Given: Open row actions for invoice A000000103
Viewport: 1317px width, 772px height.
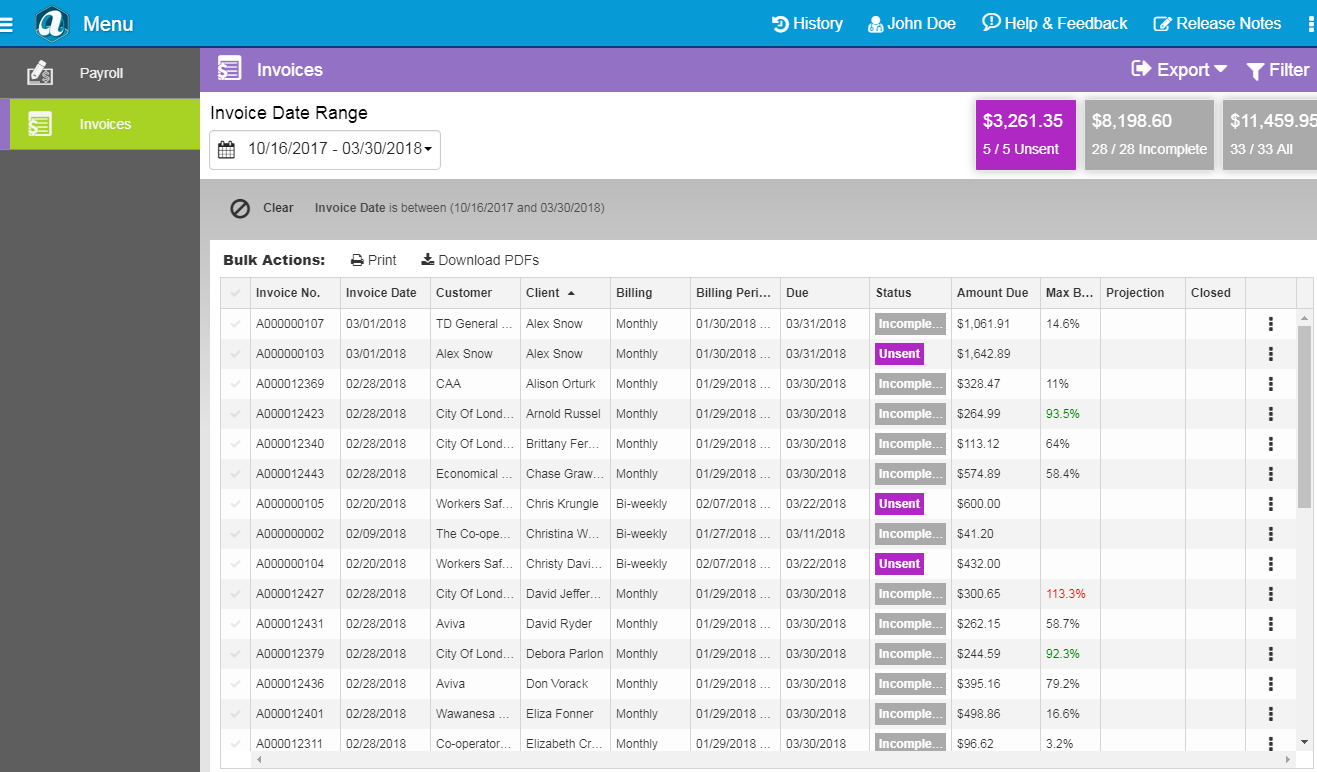Looking at the screenshot, I should click(1270, 354).
